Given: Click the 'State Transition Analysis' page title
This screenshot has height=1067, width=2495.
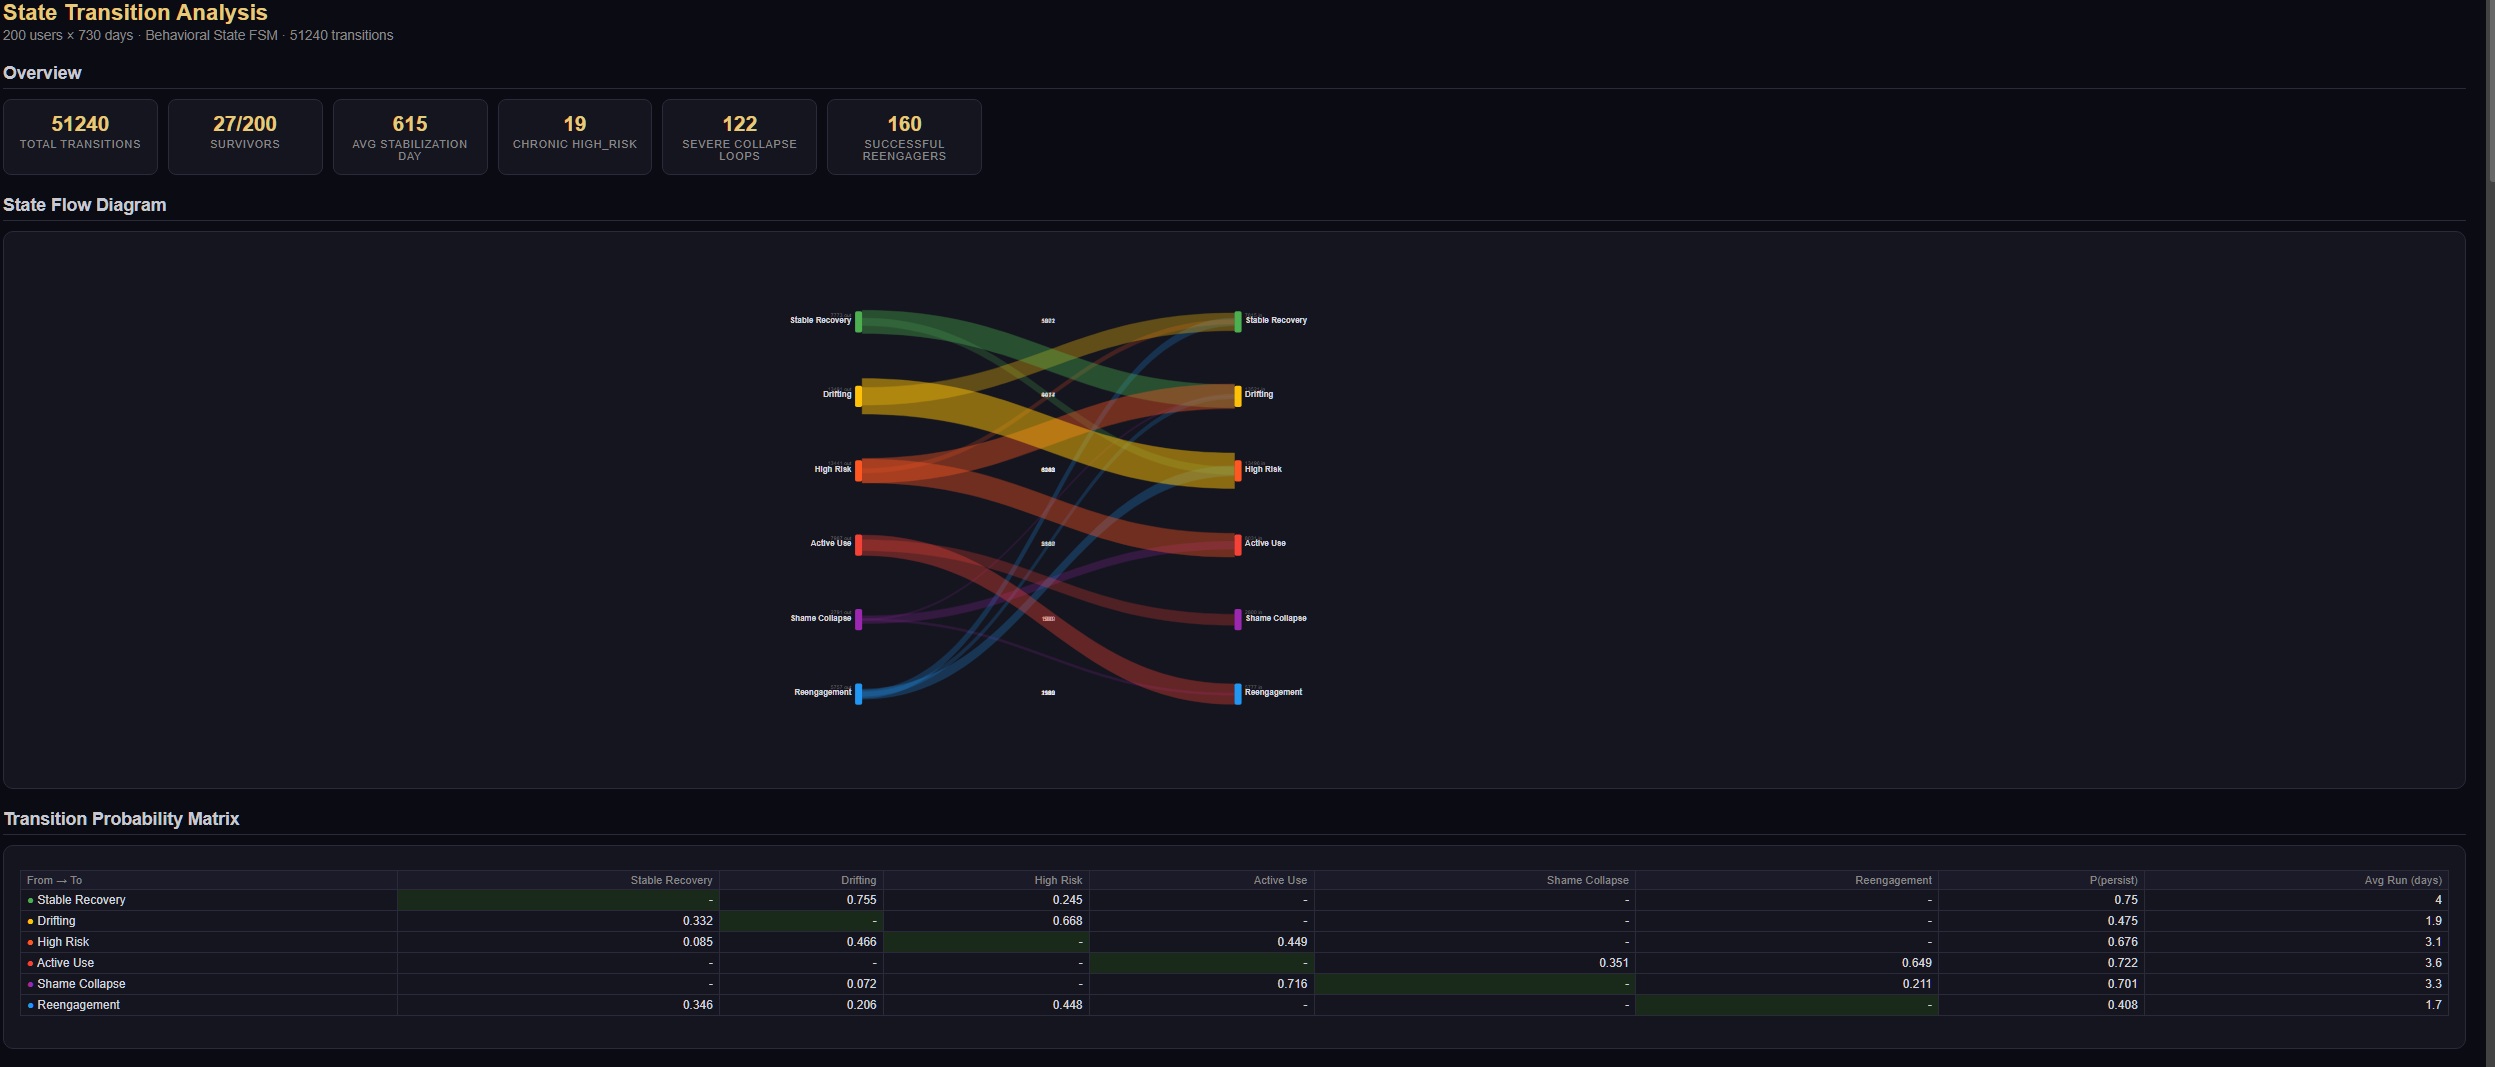Looking at the screenshot, I should click(135, 12).
